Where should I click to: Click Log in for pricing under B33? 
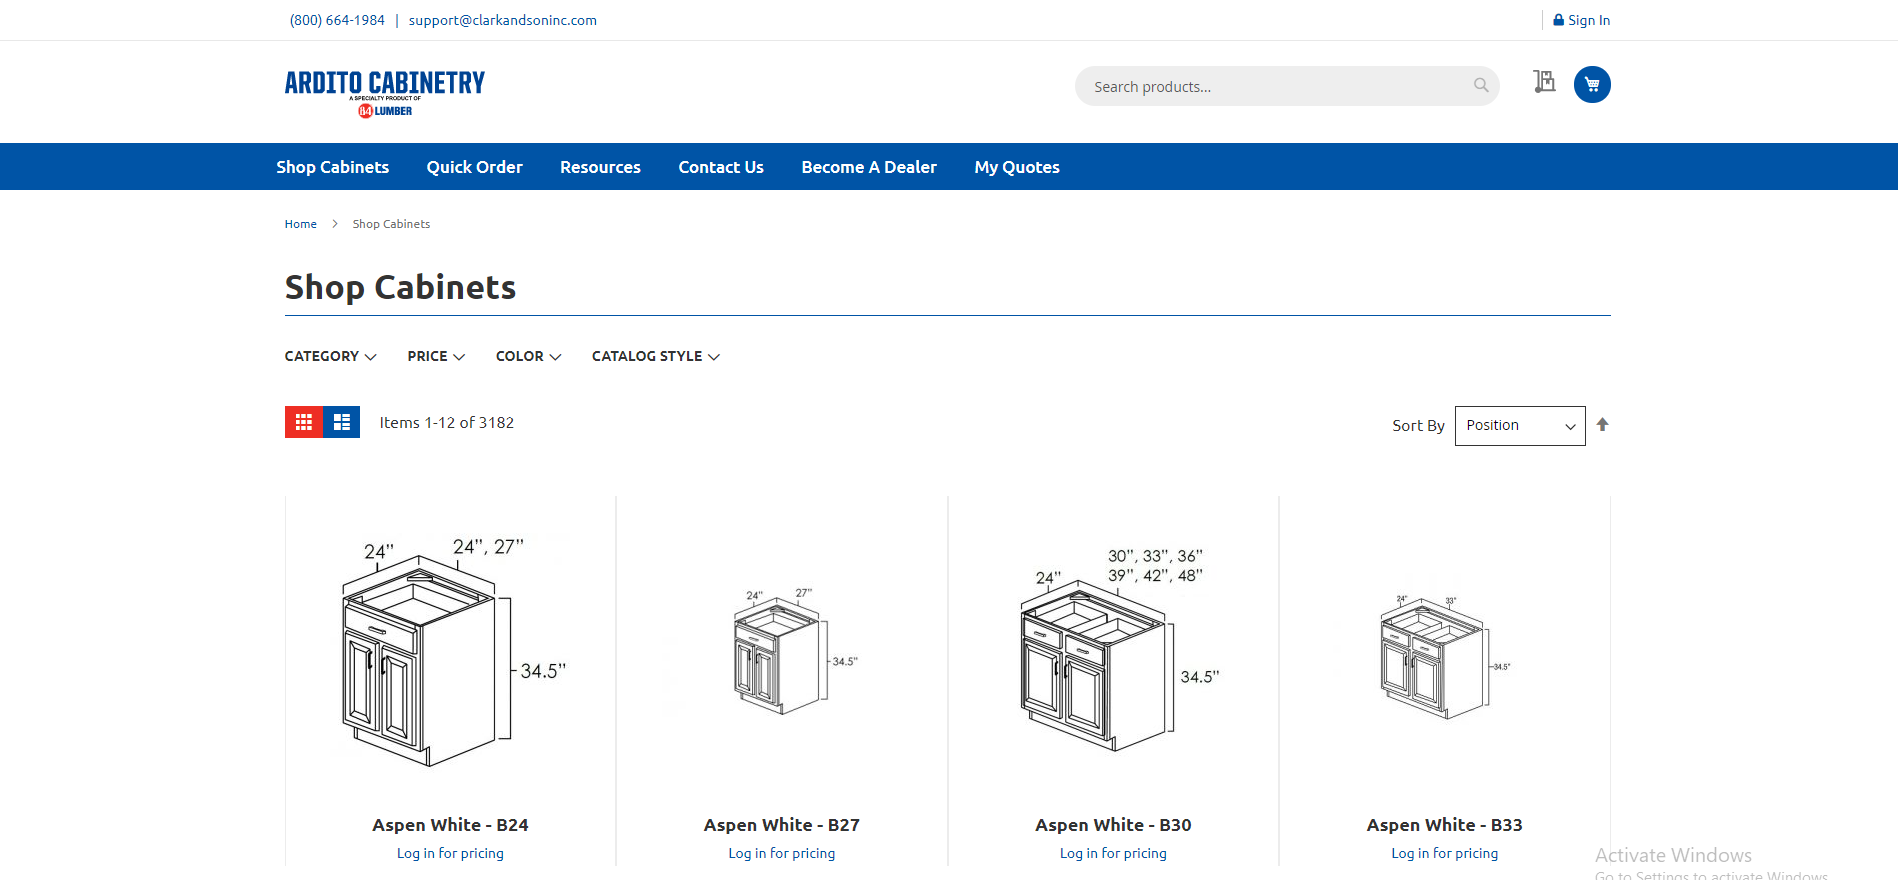[x=1445, y=853]
